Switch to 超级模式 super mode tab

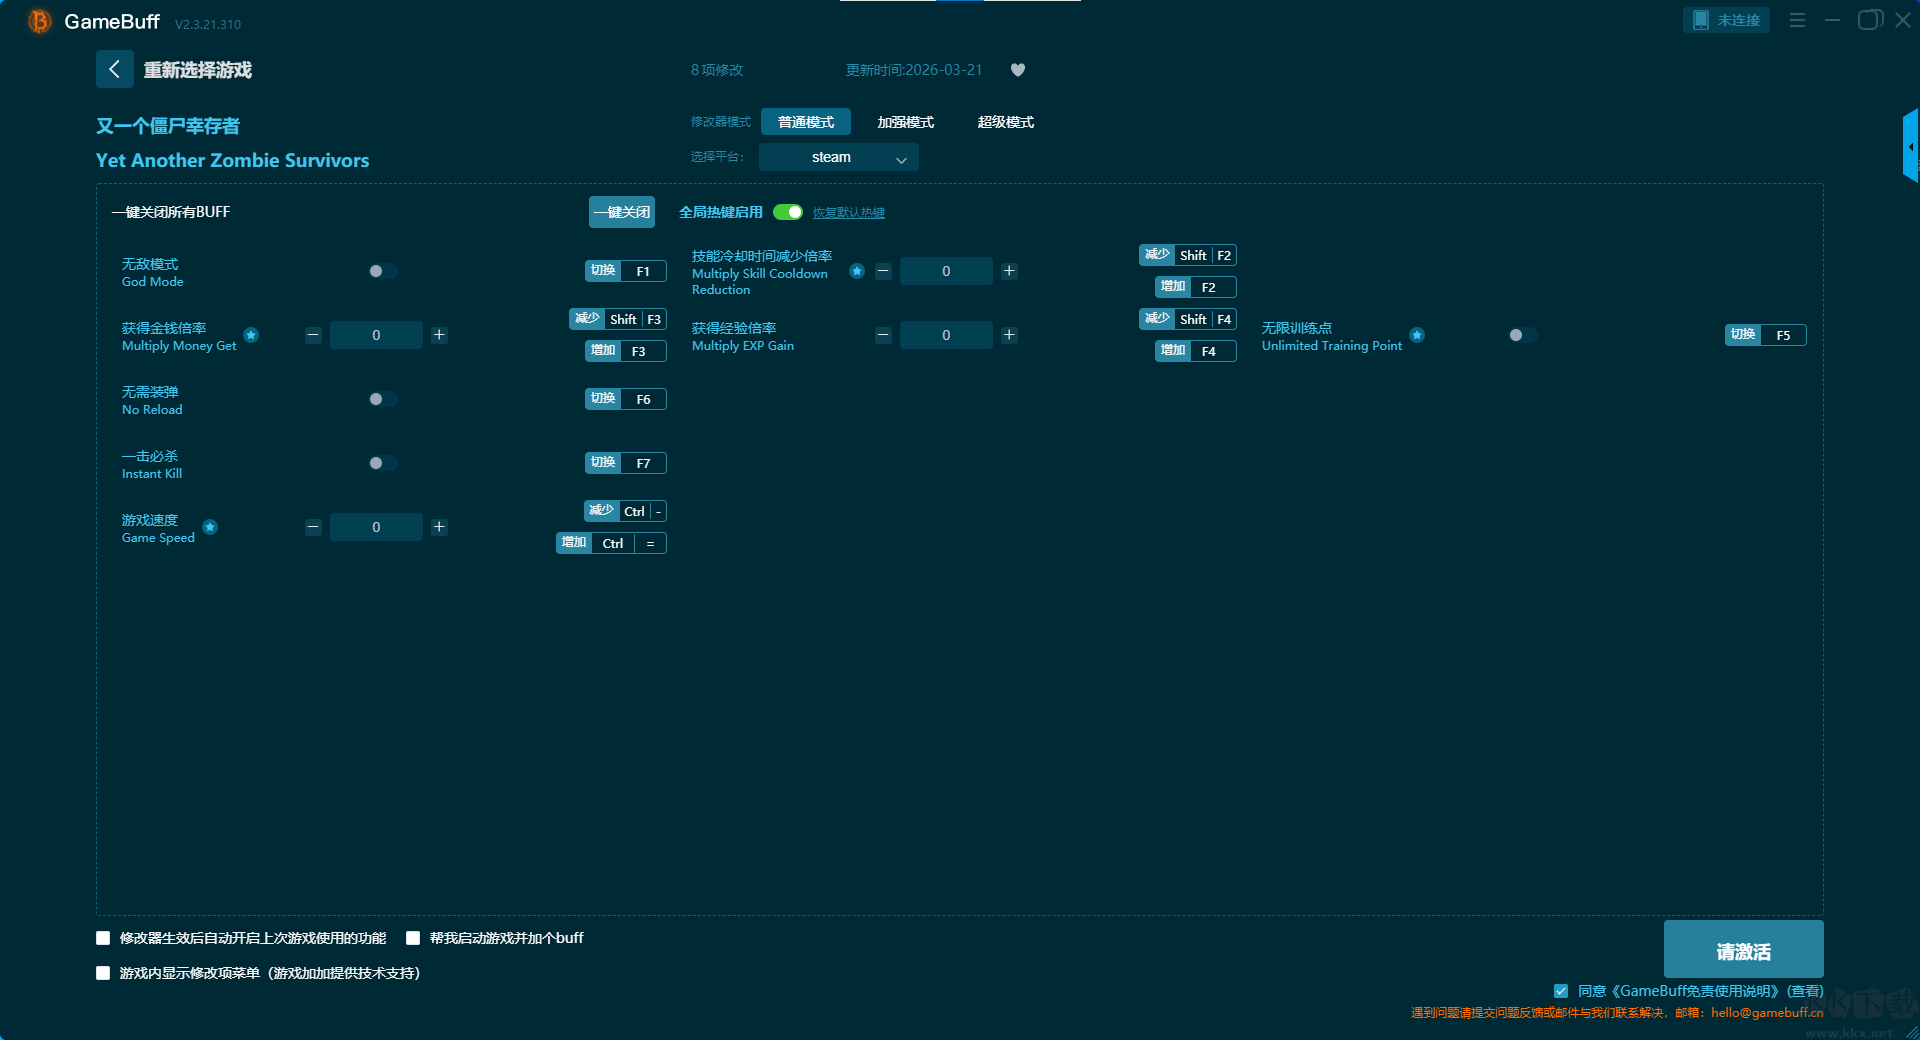[1005, 122]
